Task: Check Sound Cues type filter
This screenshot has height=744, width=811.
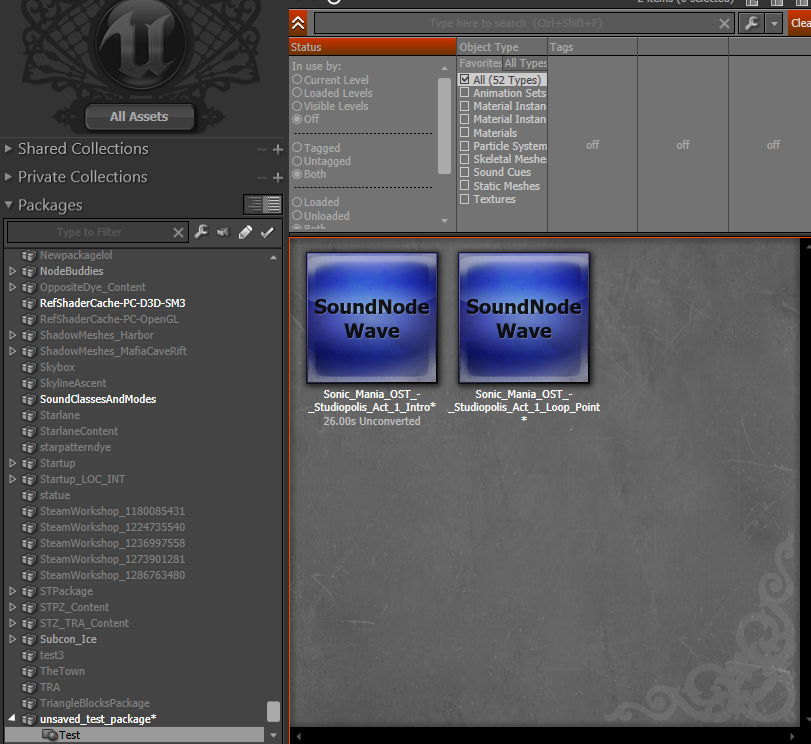Action: pyautogui.click(x=464, y=172)
